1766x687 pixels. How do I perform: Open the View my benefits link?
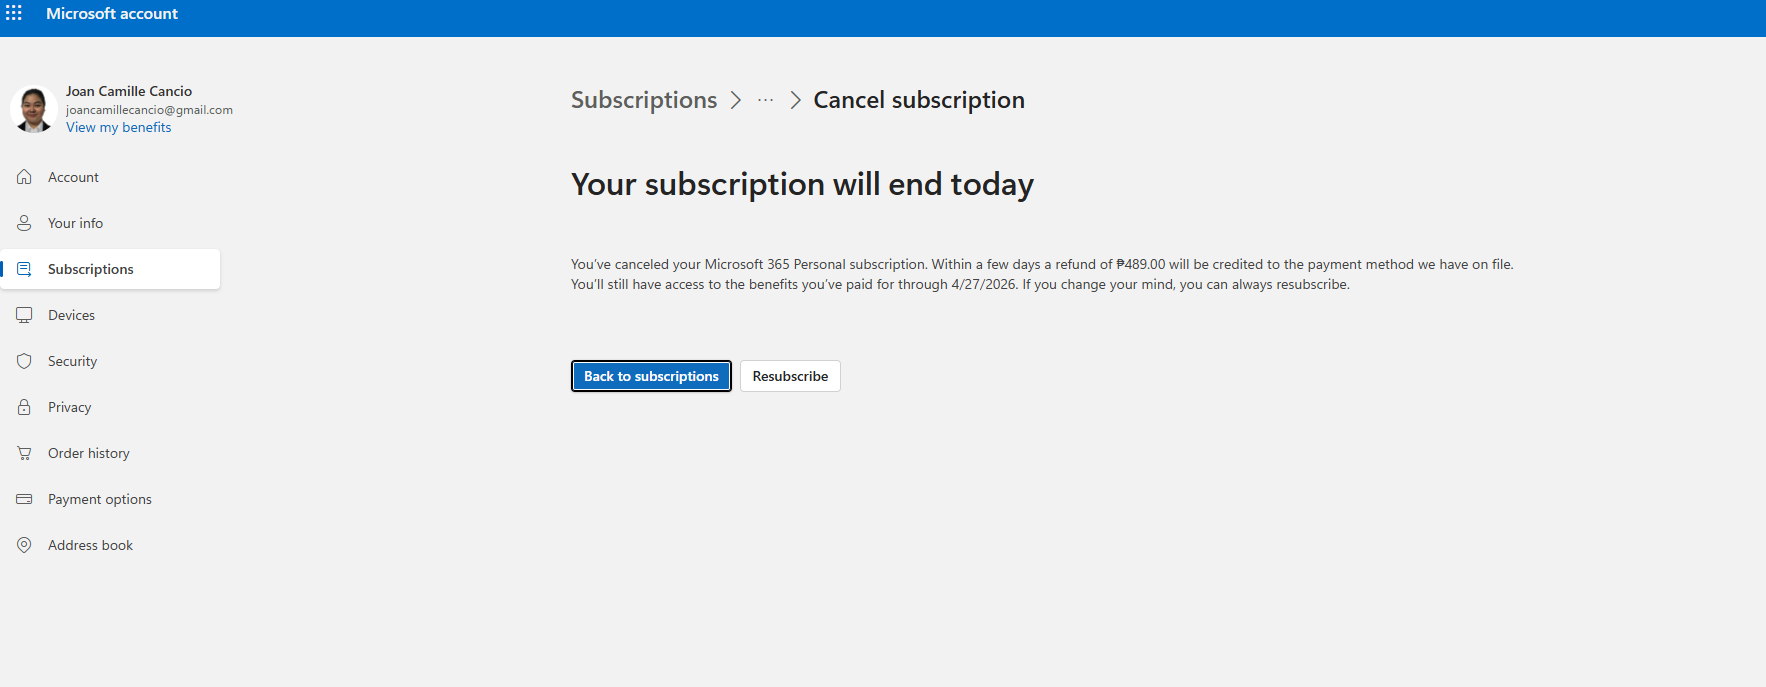(x=118, y=127)
